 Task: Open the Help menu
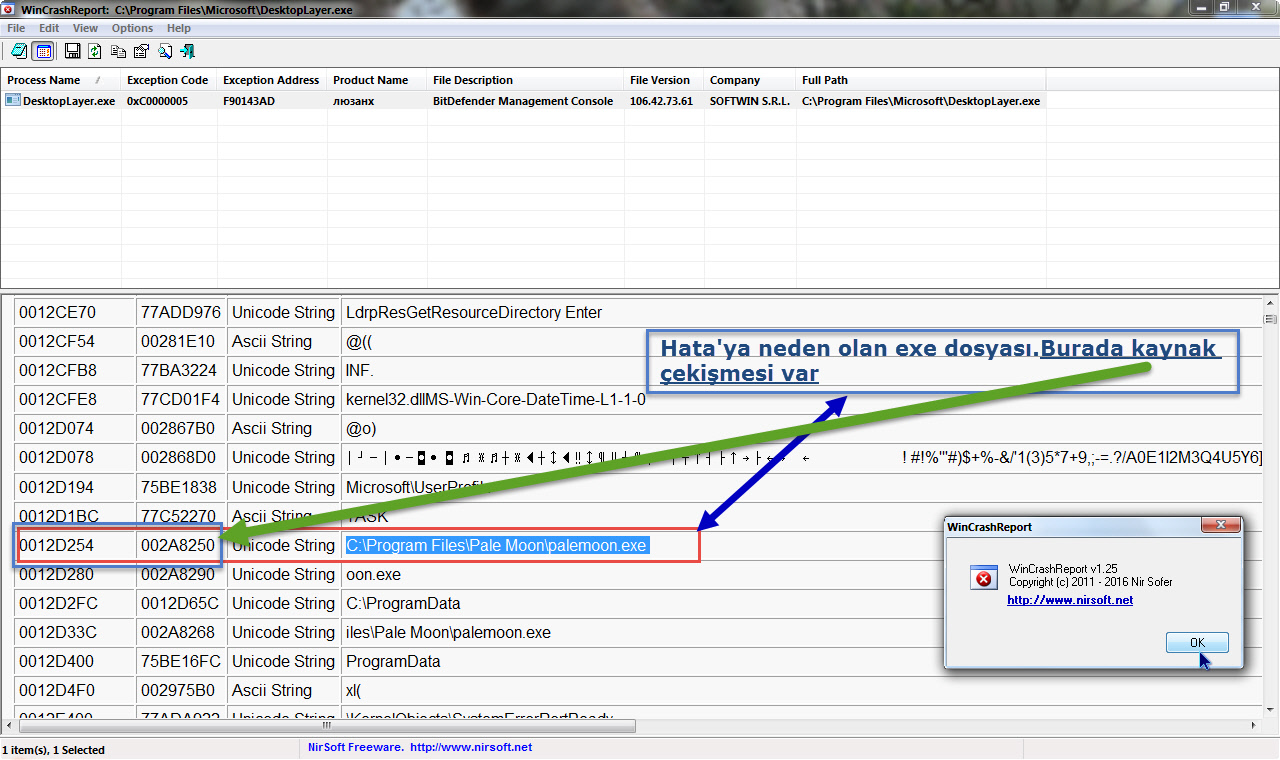point(179,28)
